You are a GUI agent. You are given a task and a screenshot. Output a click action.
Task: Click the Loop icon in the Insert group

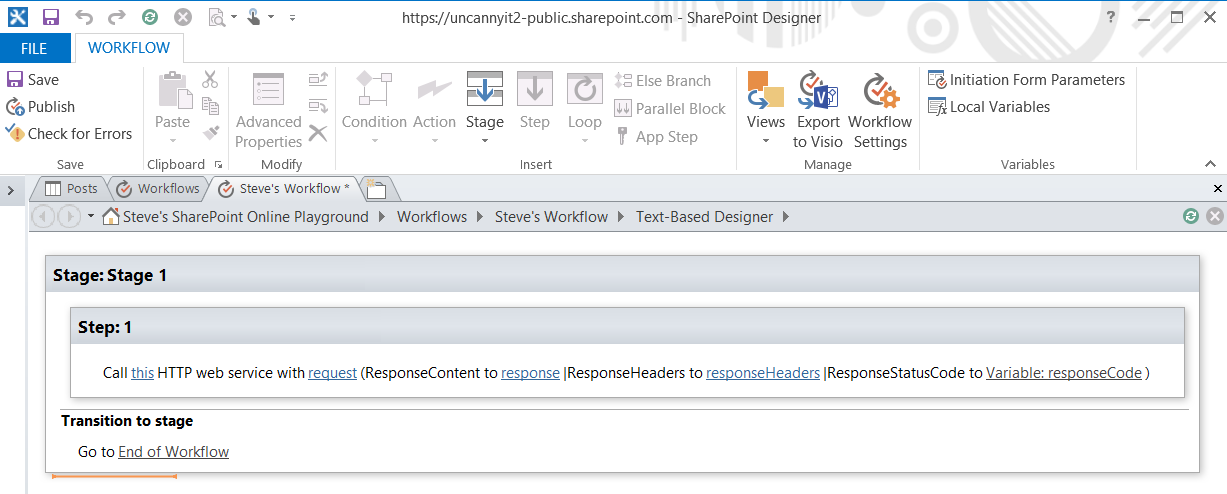tap(585, 89)
